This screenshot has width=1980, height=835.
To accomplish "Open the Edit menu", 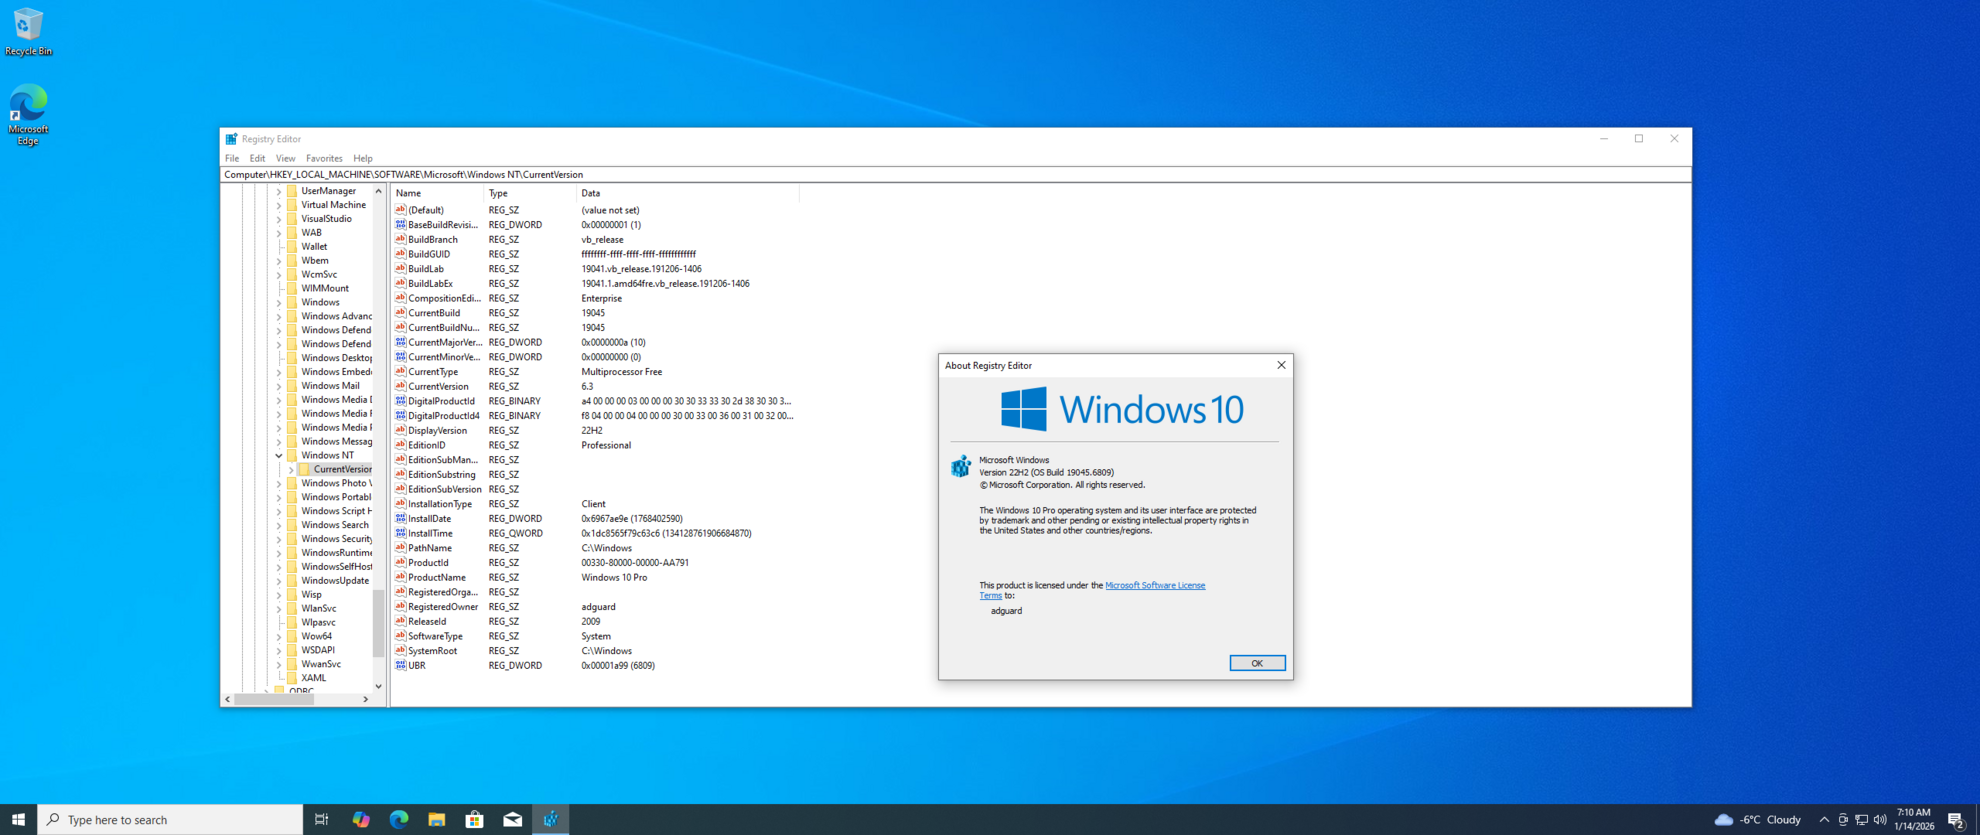I will point(257,158).
